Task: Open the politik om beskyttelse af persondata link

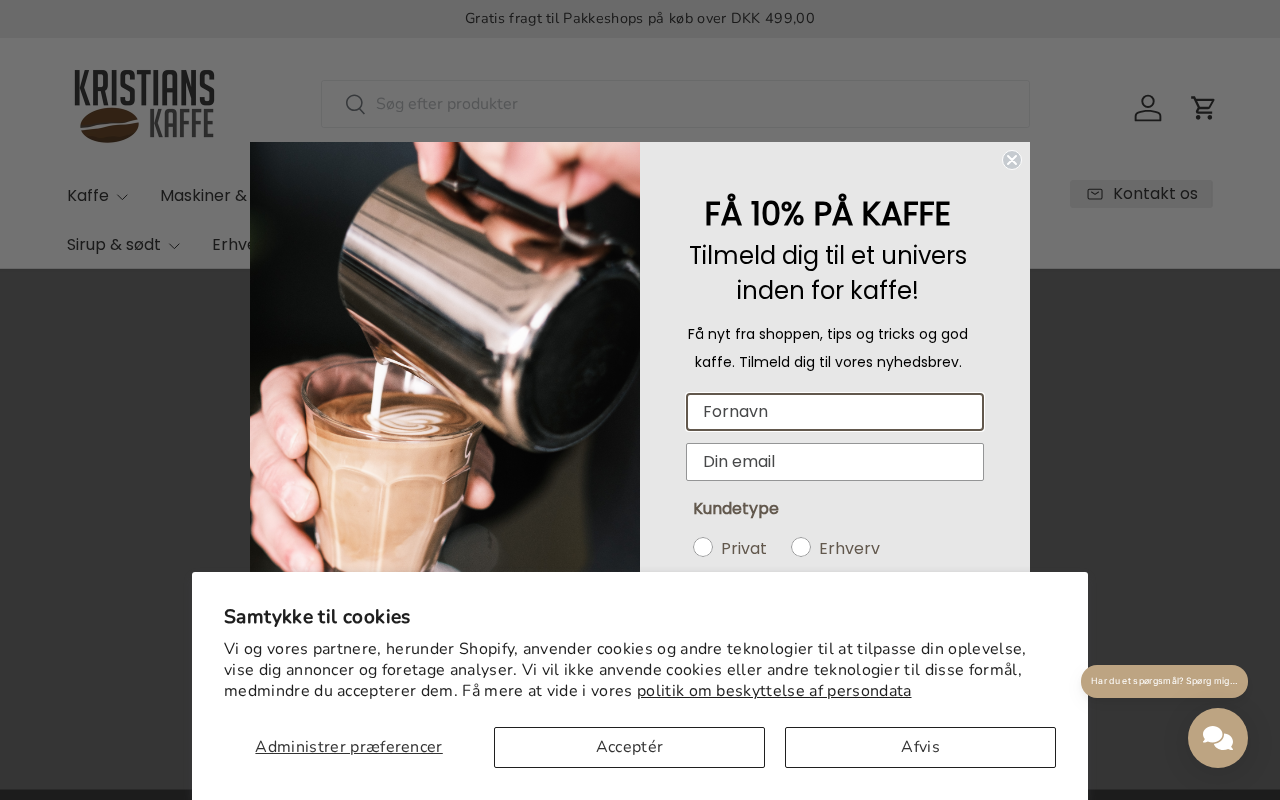Action: click(x=774, y=691)
